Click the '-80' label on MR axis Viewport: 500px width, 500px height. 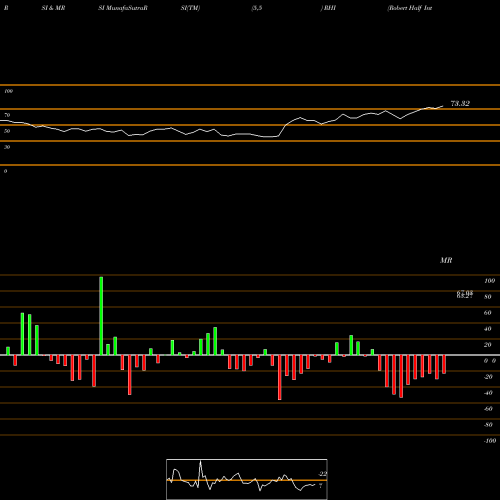(x=488, y=425)
